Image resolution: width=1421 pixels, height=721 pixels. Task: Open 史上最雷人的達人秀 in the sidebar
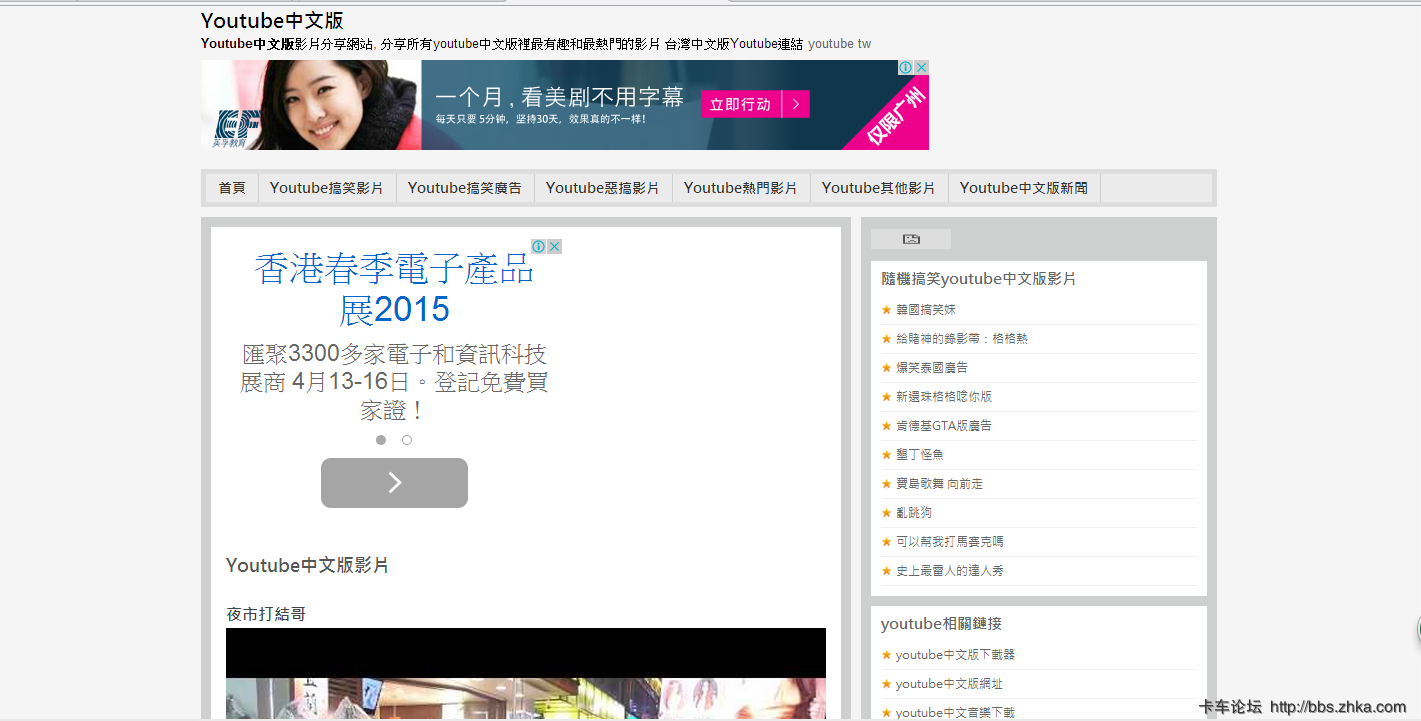point(950,571)
